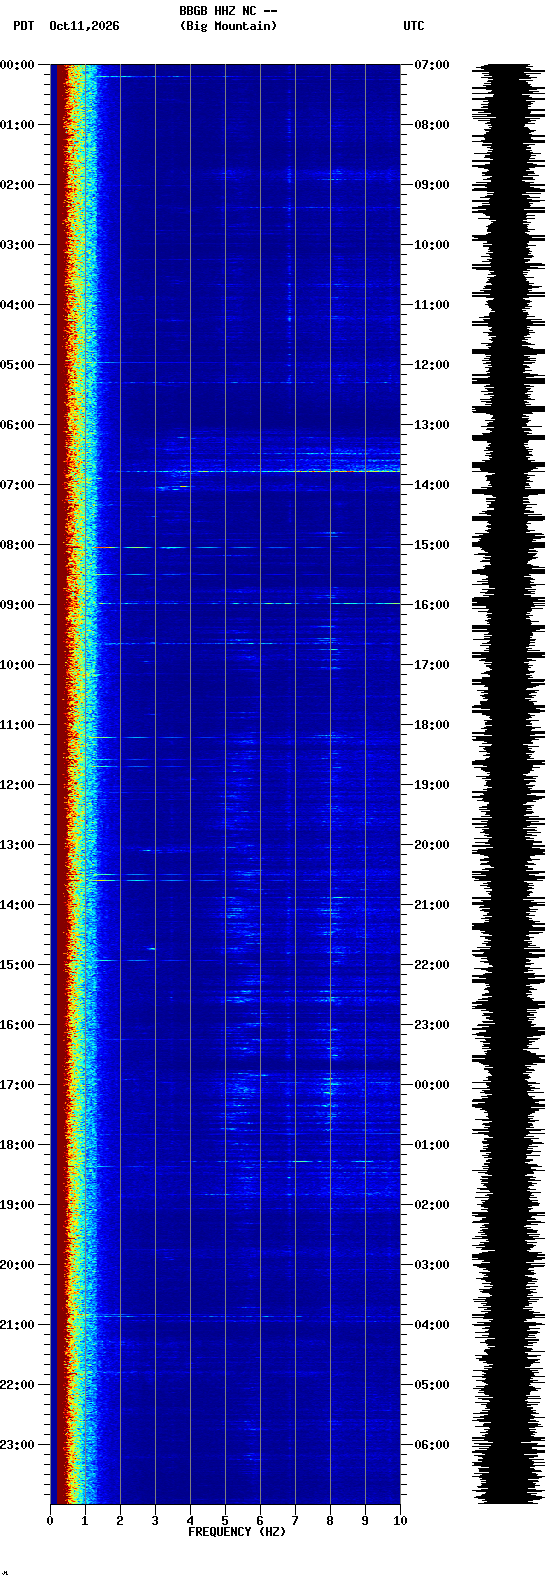Screen dimensions: 552x1584
Task: Select the 02:00 label on PDT axis
Action: click(x=17, y=185)
